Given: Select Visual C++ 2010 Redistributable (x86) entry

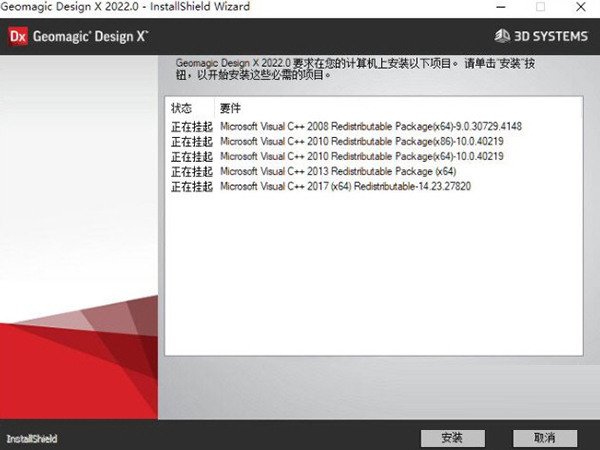Looking at the screenshot, I should [x=360, y=141].
